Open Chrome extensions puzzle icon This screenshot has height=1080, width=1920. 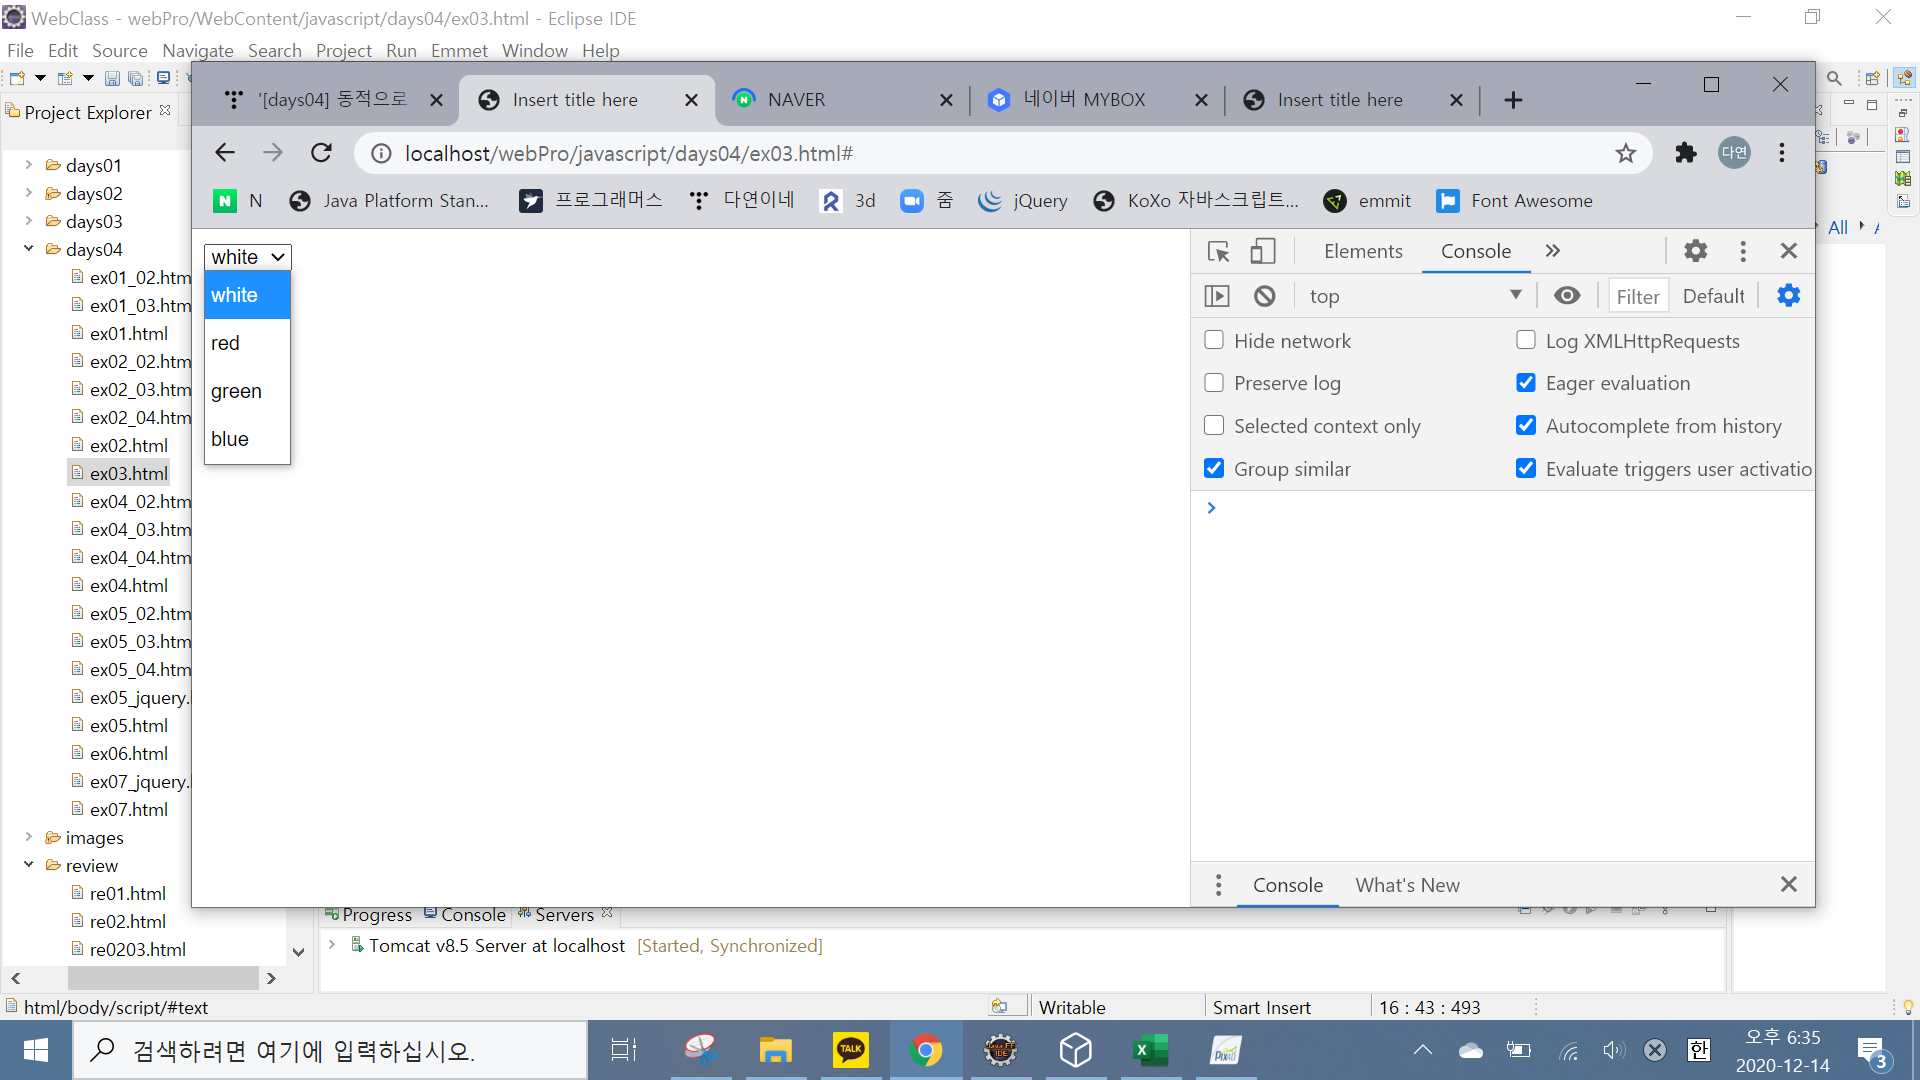(1686, 153)
